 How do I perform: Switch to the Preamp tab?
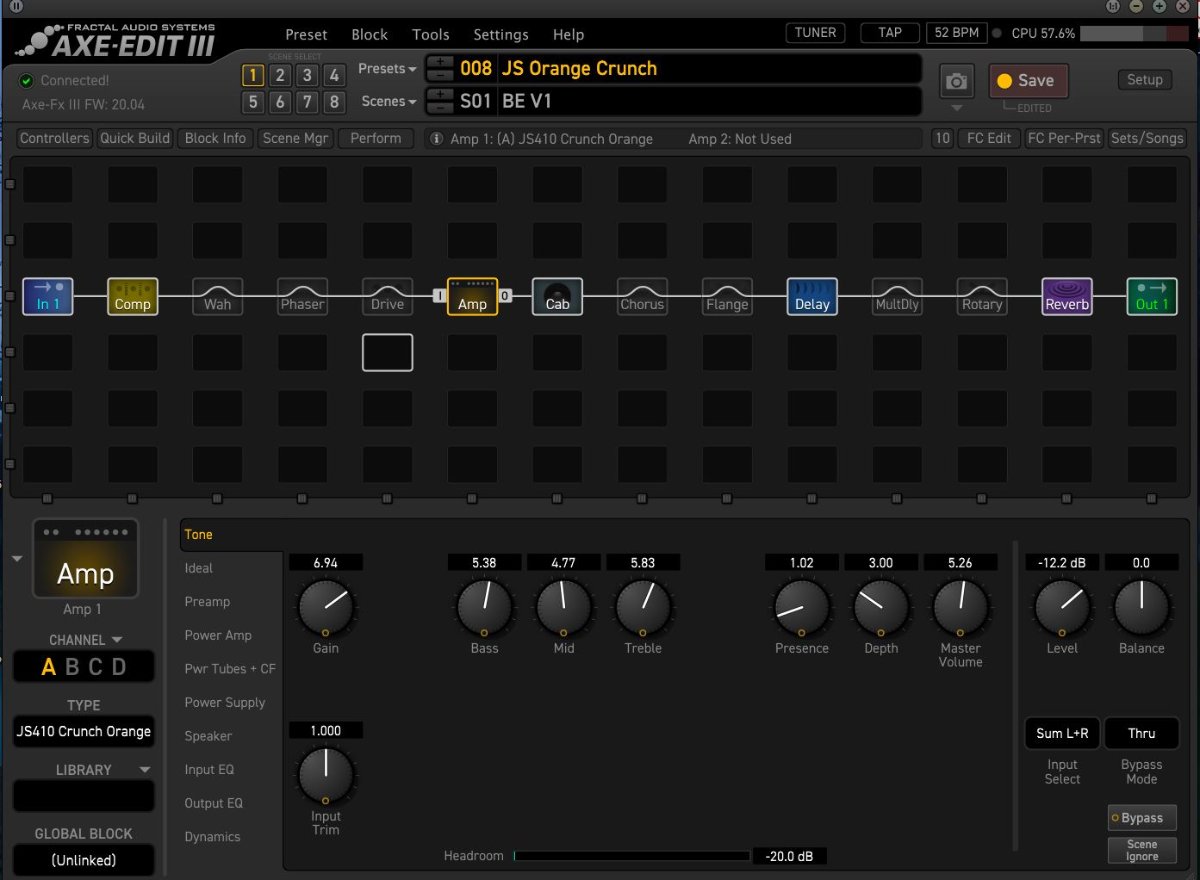coord(207,602)
